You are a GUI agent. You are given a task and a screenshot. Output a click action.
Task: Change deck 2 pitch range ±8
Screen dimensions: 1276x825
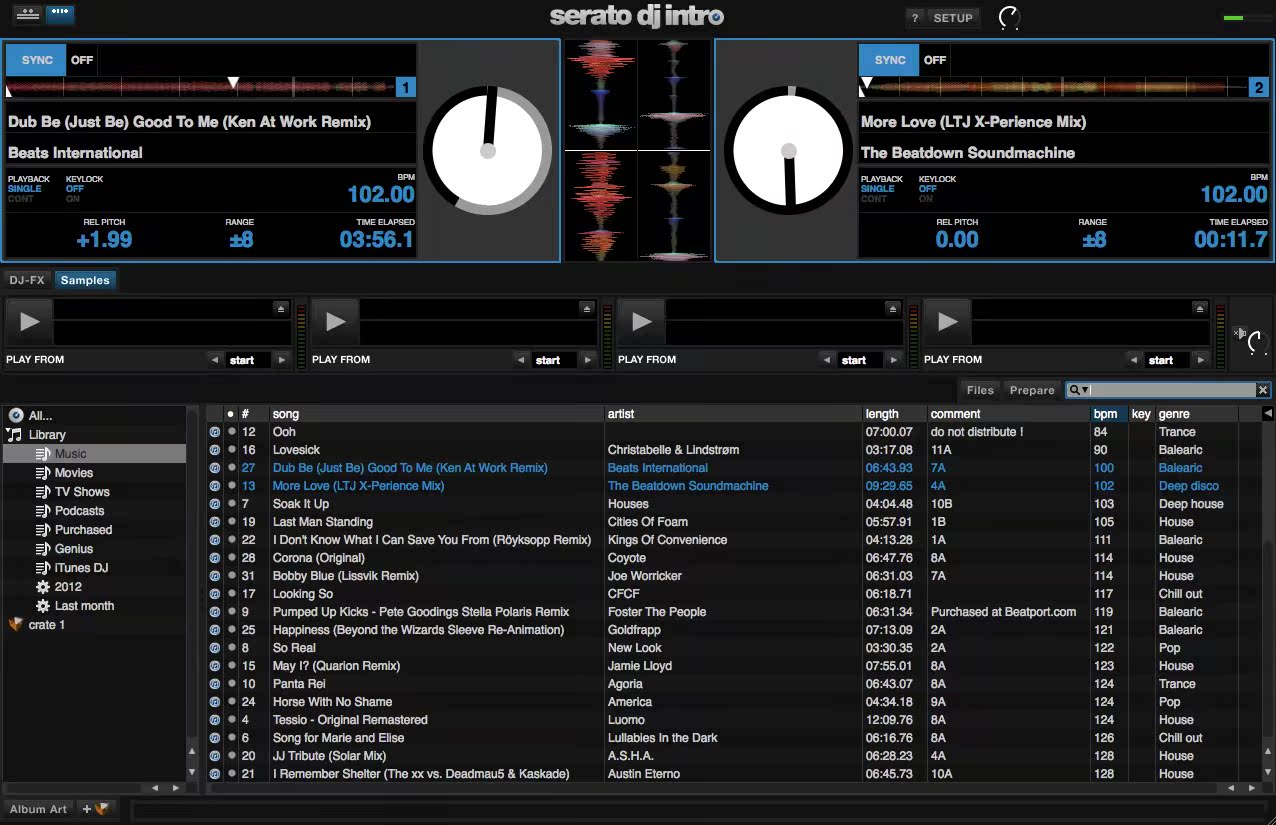click(x=1094, y=240)
